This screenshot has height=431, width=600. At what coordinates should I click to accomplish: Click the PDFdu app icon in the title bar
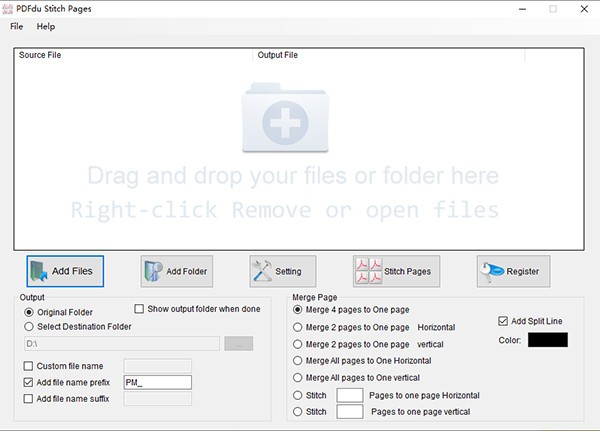point(7,9)
